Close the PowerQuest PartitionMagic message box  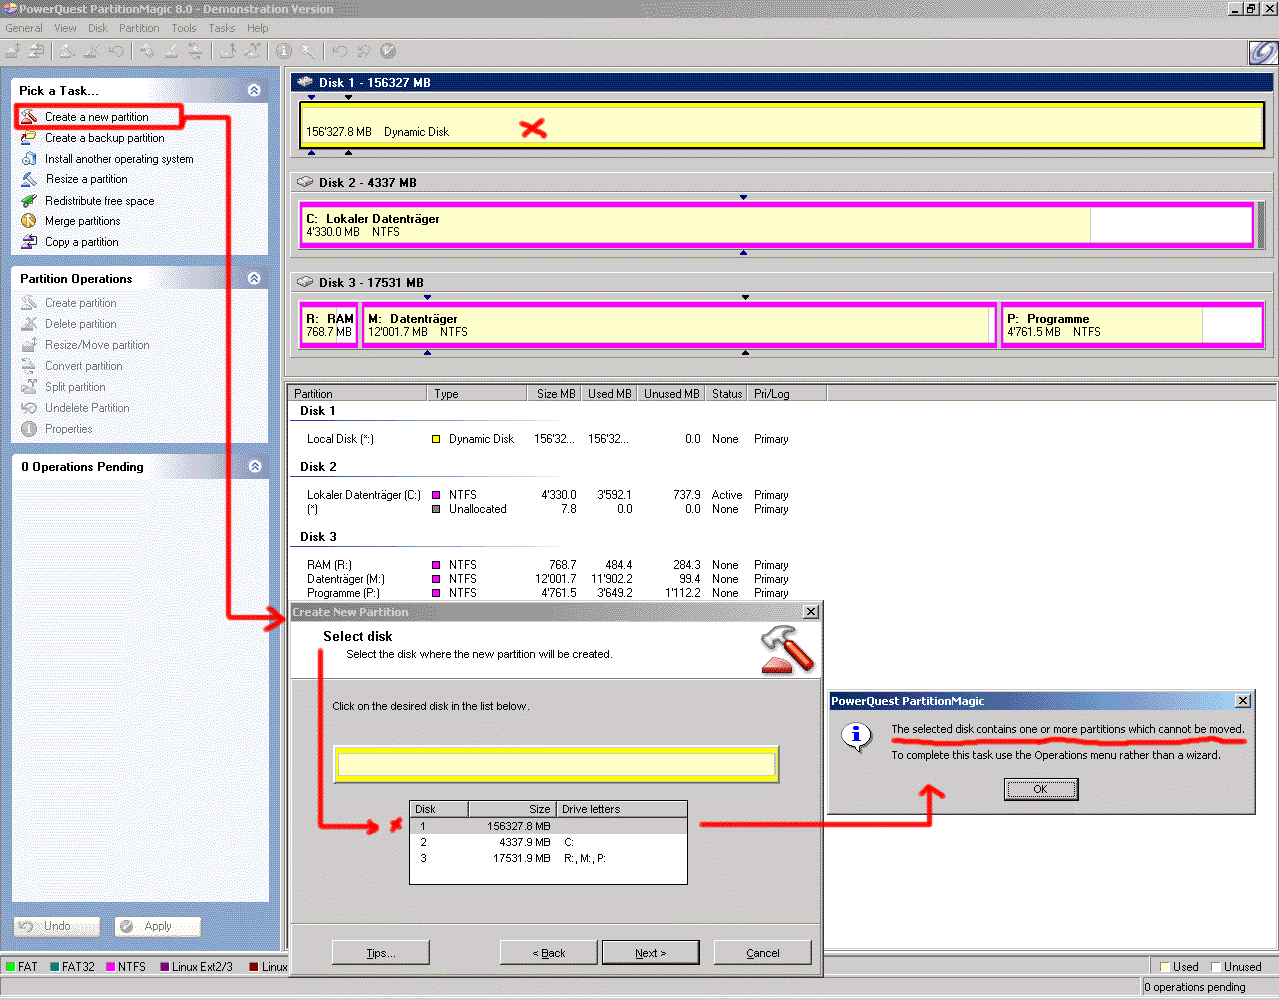tap(1243, 701)
